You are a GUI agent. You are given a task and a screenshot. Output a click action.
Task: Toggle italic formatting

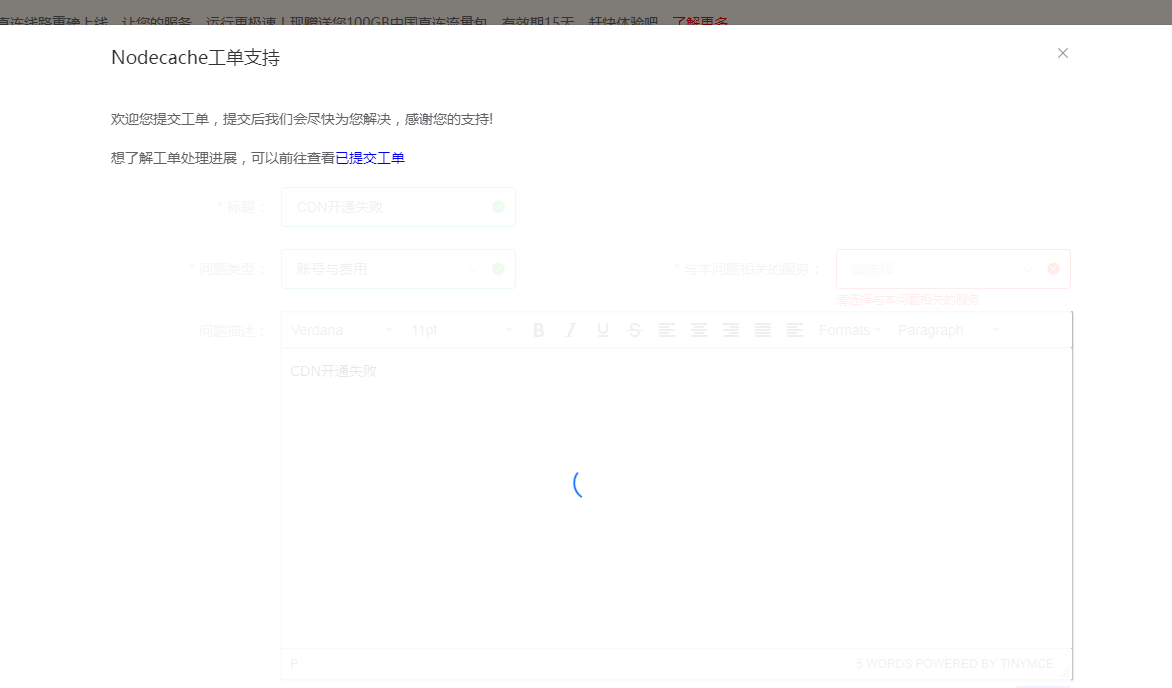[570, 331]
